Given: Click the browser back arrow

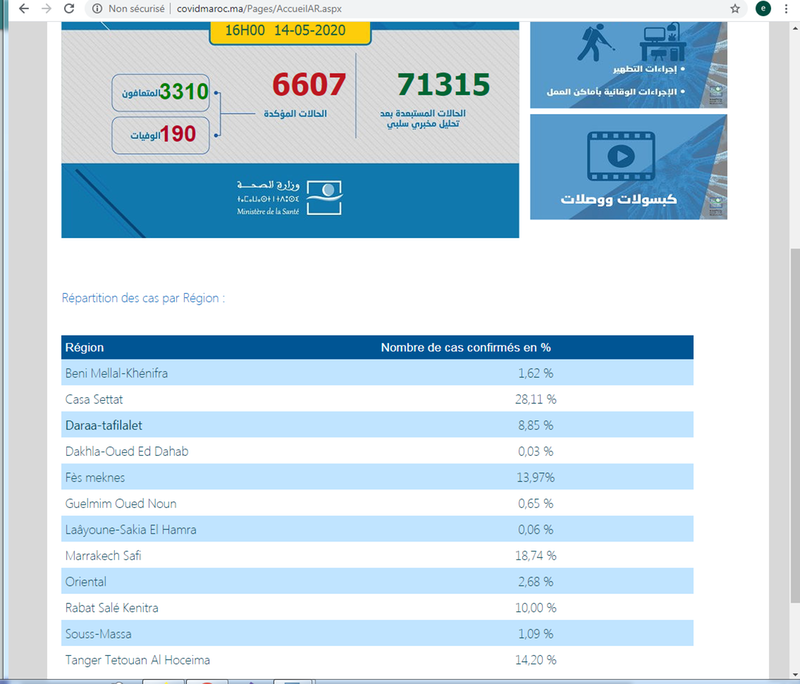Looking at the screenshot, I should [x=23, y=8].
